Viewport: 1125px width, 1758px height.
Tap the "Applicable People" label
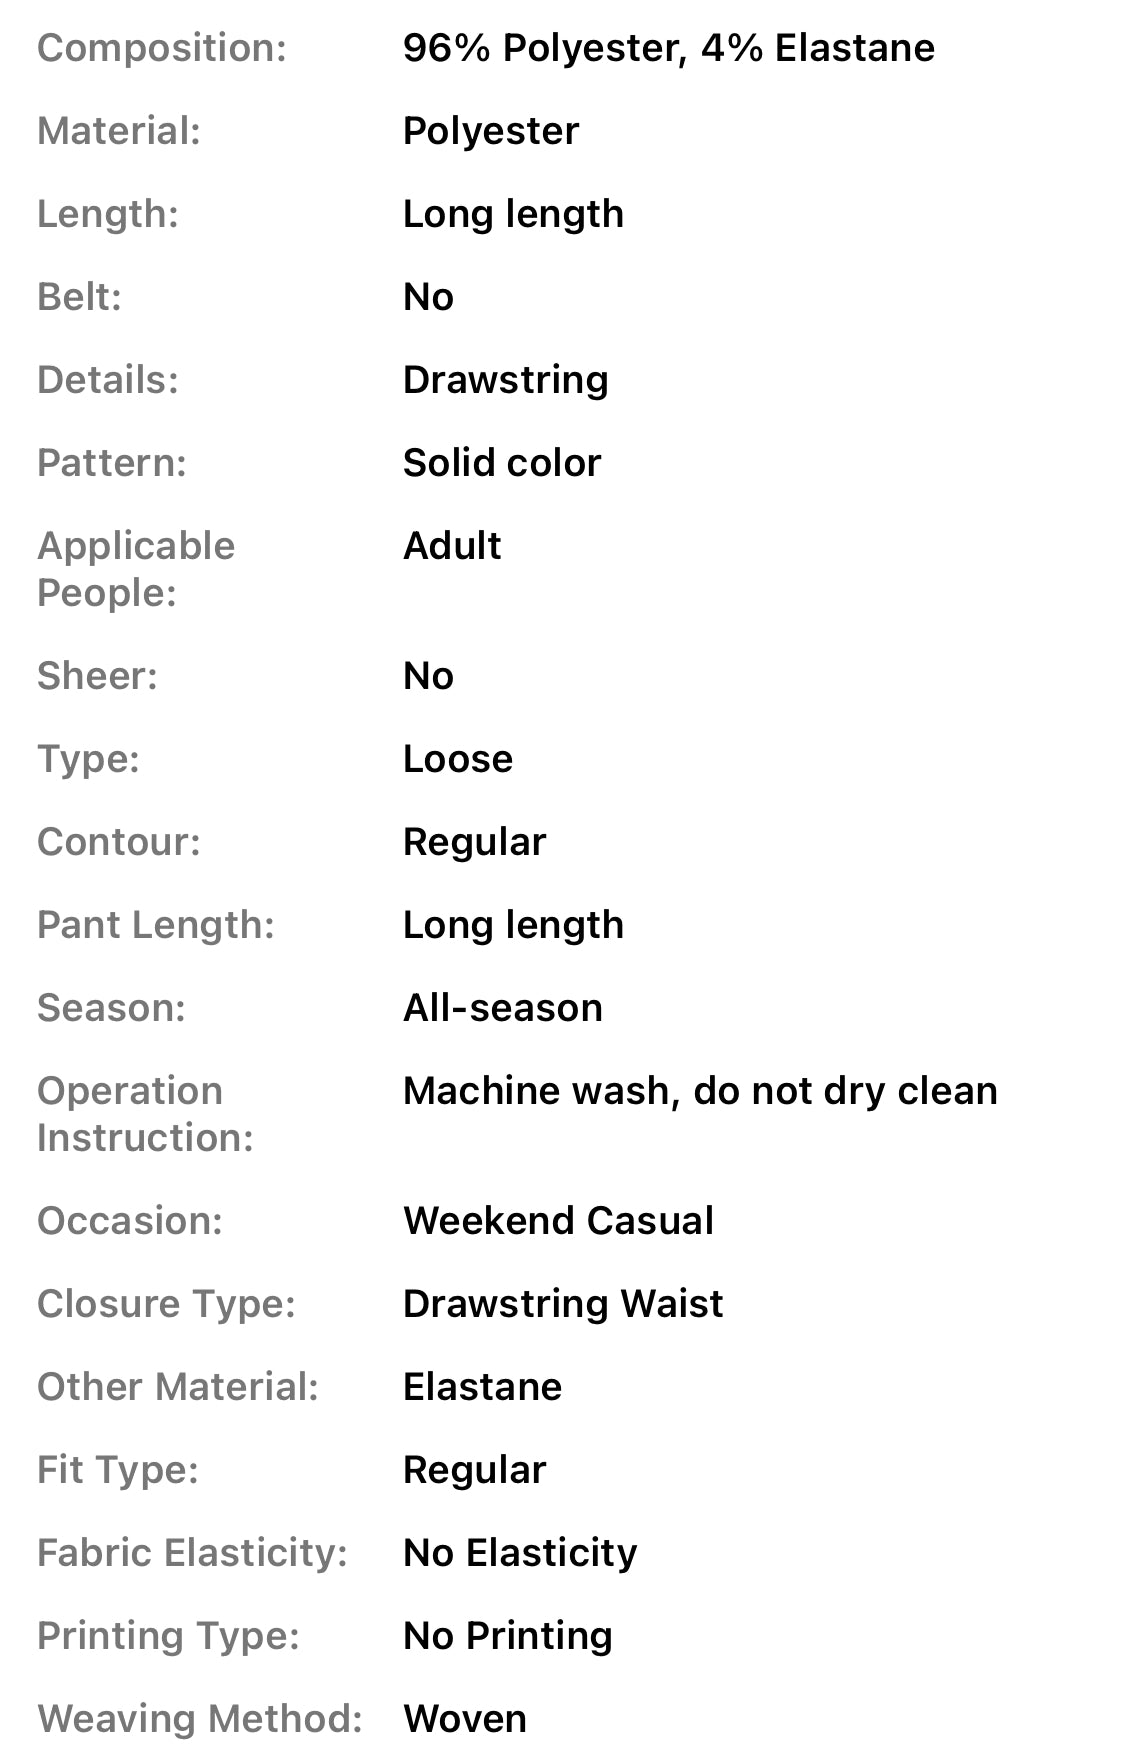click(x=136, y=569)
